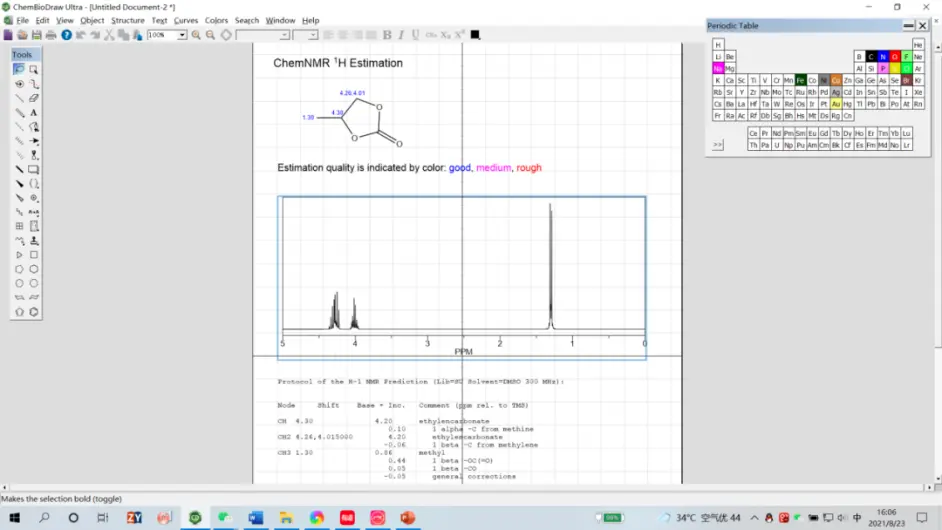Select the Text tool in Tools palette
The width and height of the screenshot is (942, 530).
(34, 113)
